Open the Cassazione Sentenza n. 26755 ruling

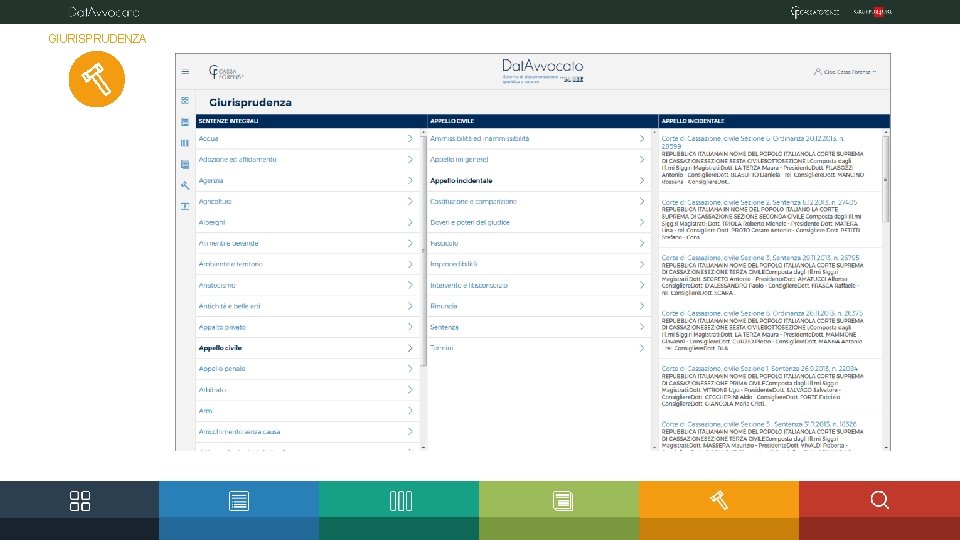click(760, 258)
